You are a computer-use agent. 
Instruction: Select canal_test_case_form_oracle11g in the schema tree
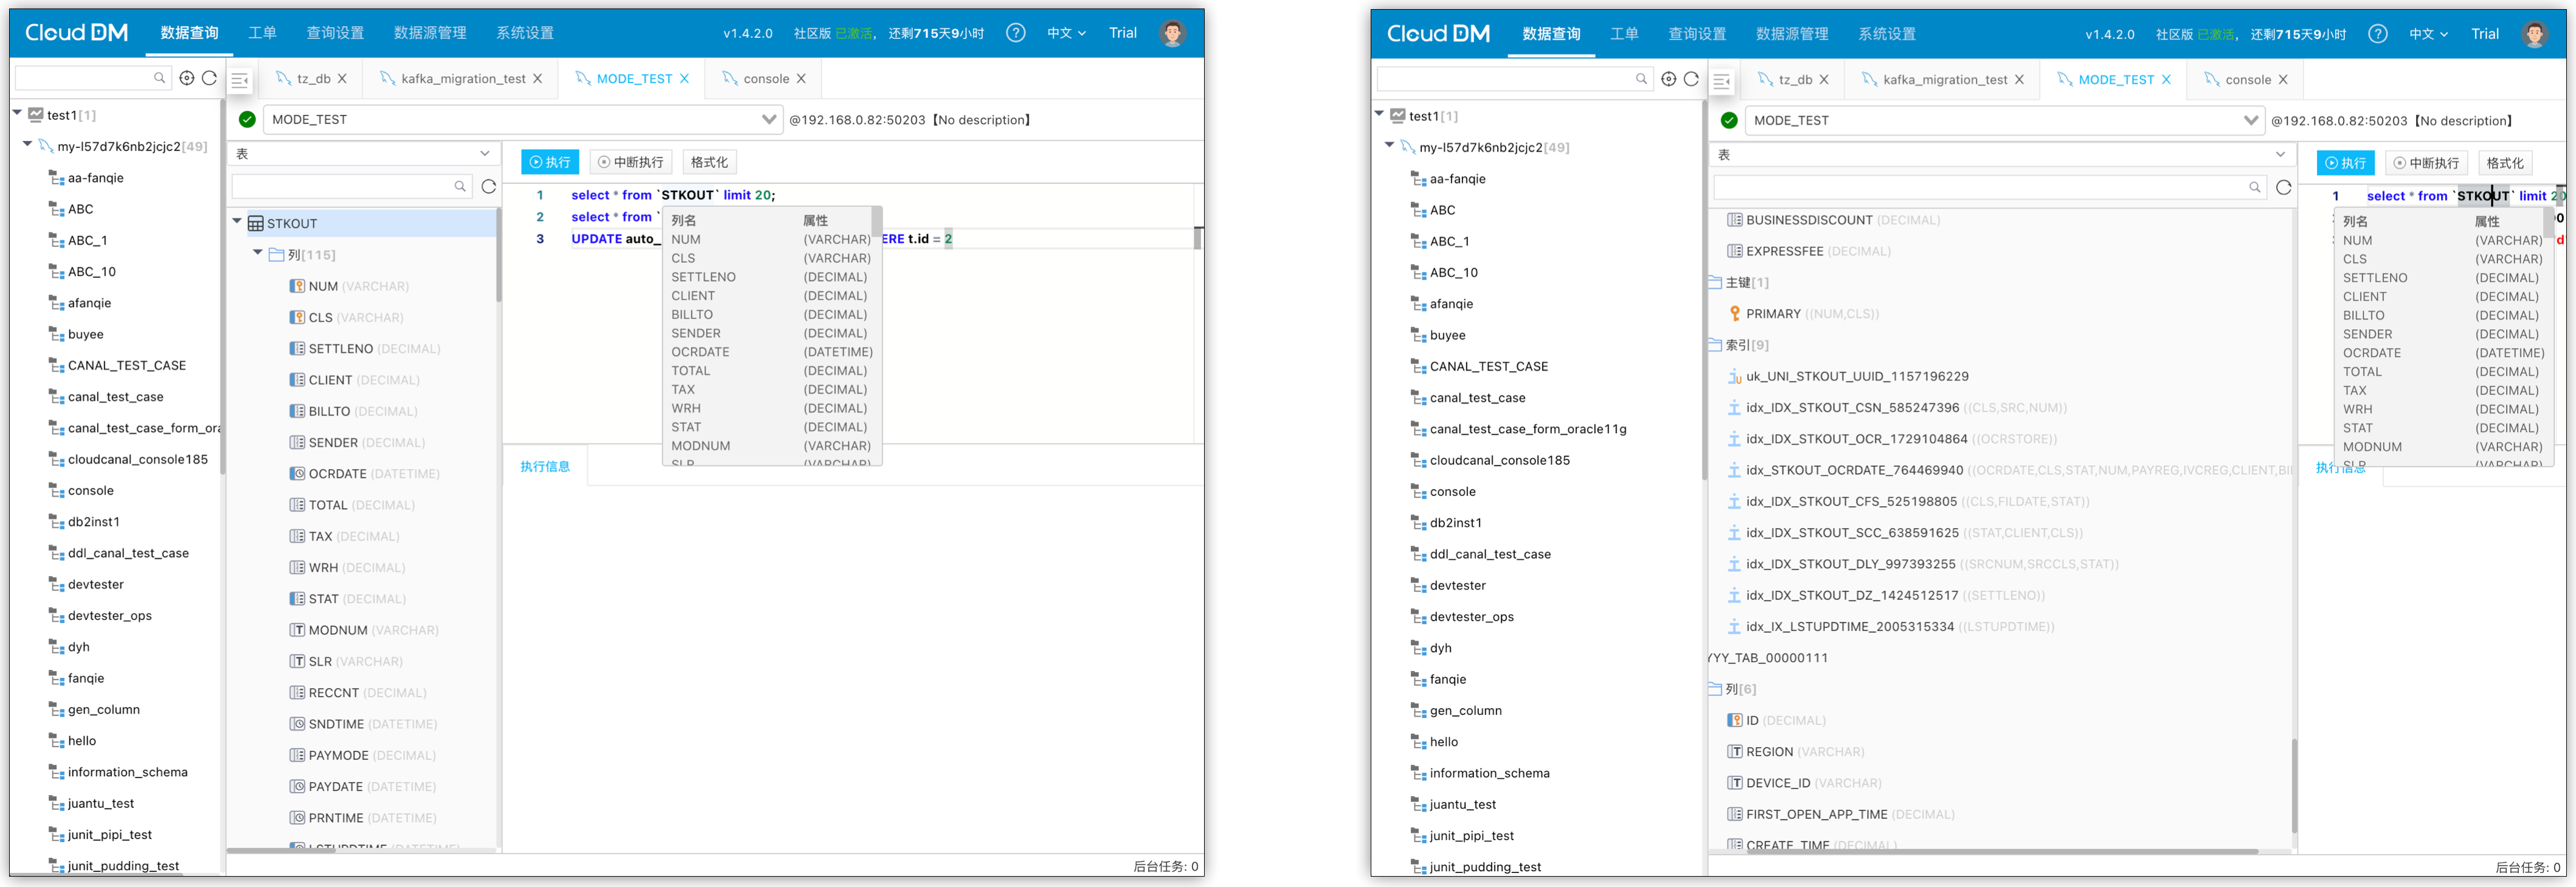click(1527, 429)
